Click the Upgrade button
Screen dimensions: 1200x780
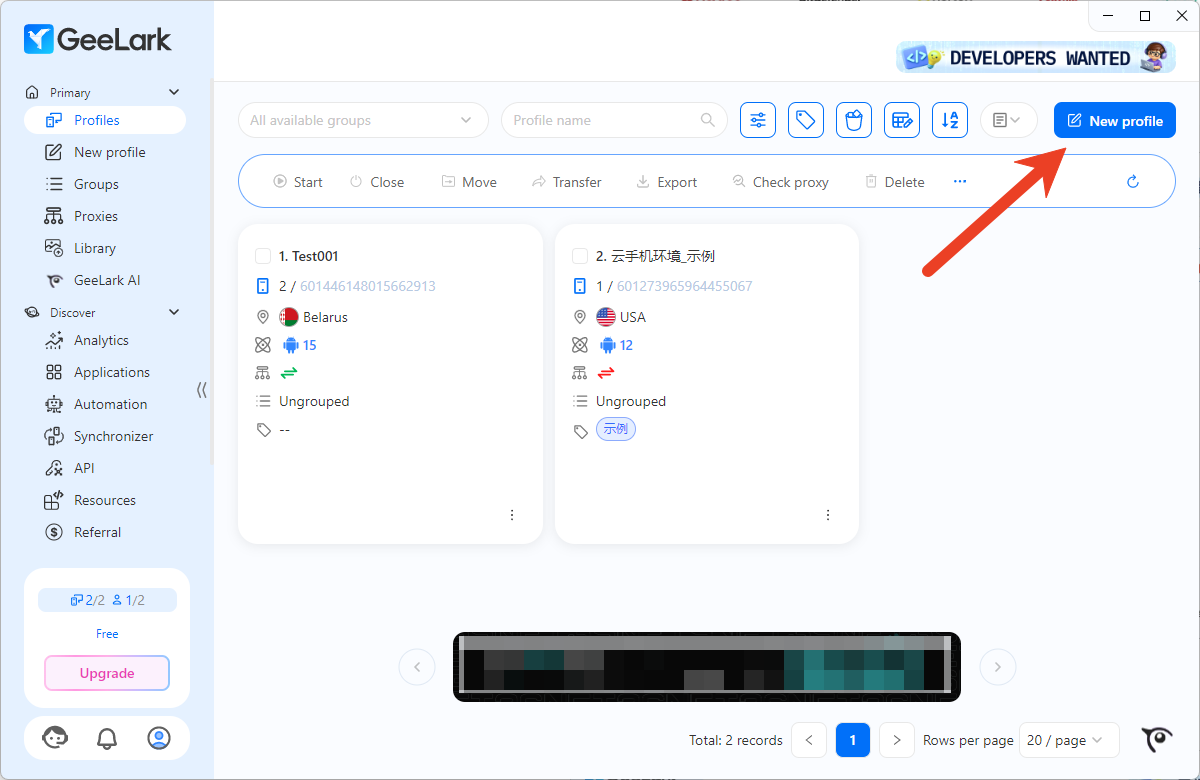[x=107, y=673]
